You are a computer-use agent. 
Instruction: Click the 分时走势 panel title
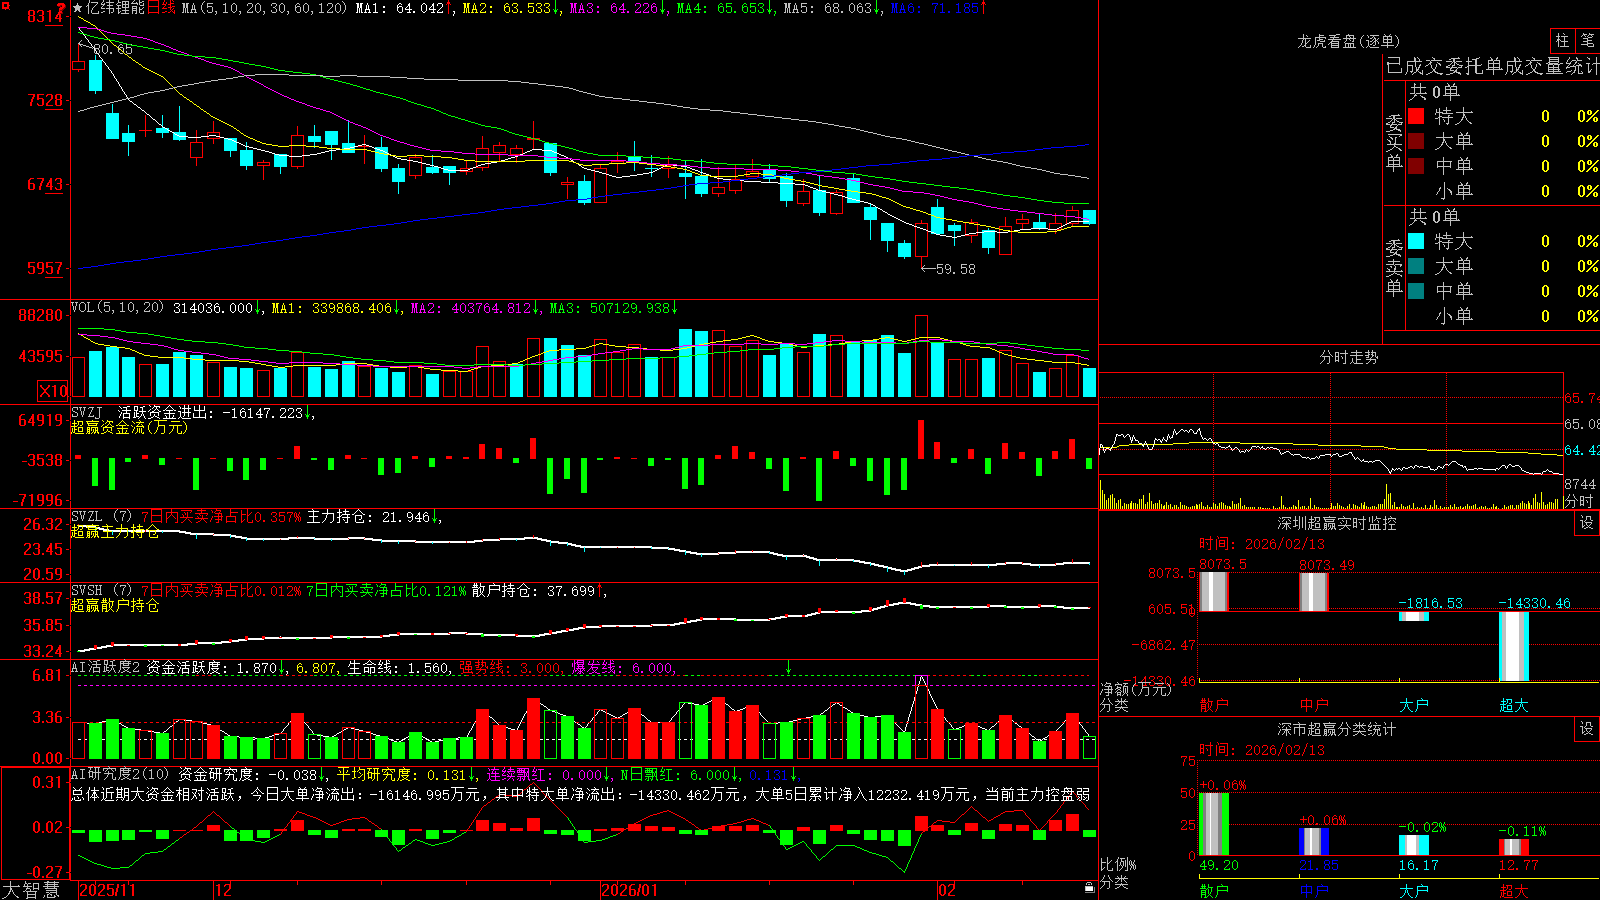[x=1349, y=357]
